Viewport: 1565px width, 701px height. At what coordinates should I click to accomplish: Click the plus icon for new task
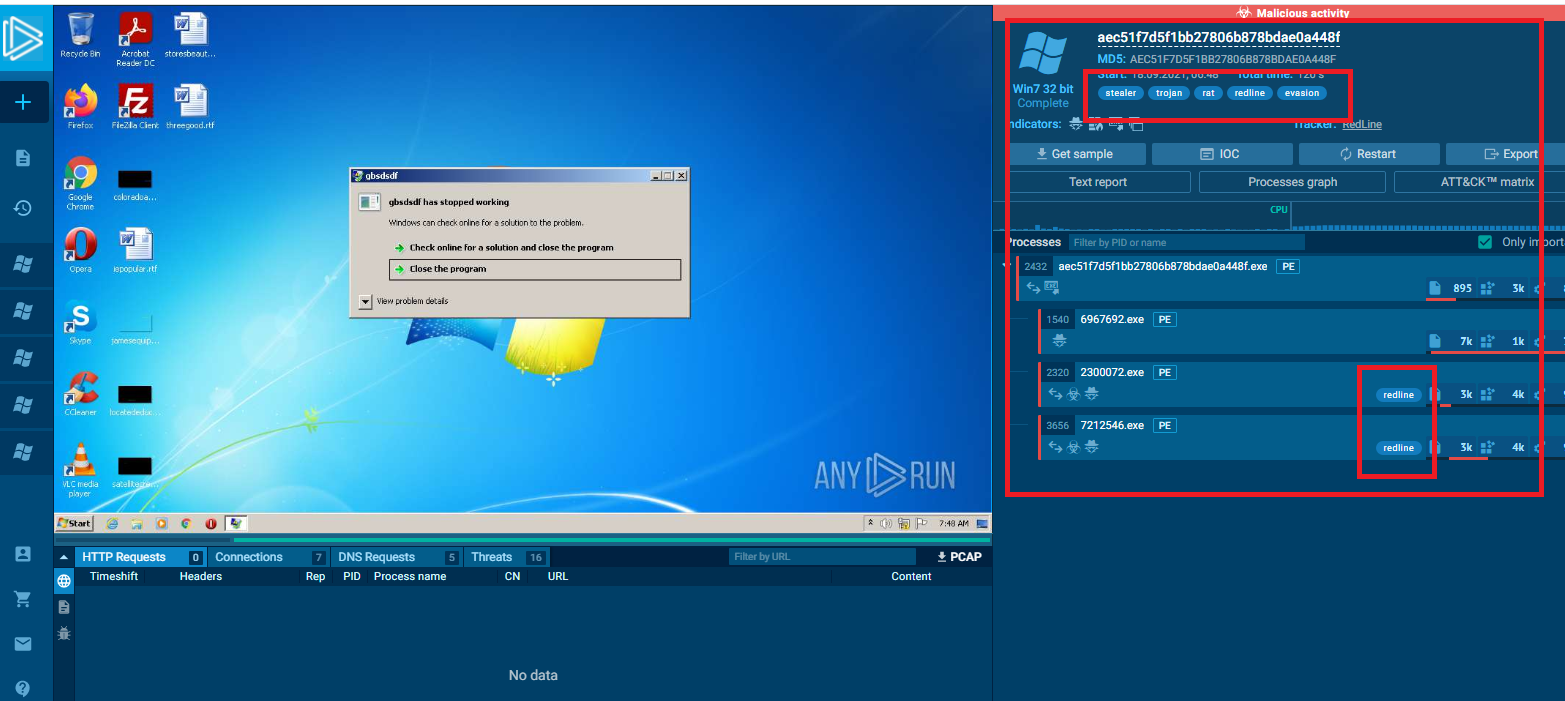coord(23,103)
